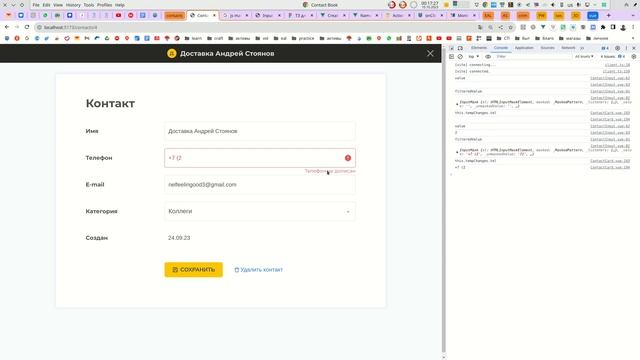This screenshot has width=640, height=360.
Task: Open the Profiles menu
Action: pos(104,5)
